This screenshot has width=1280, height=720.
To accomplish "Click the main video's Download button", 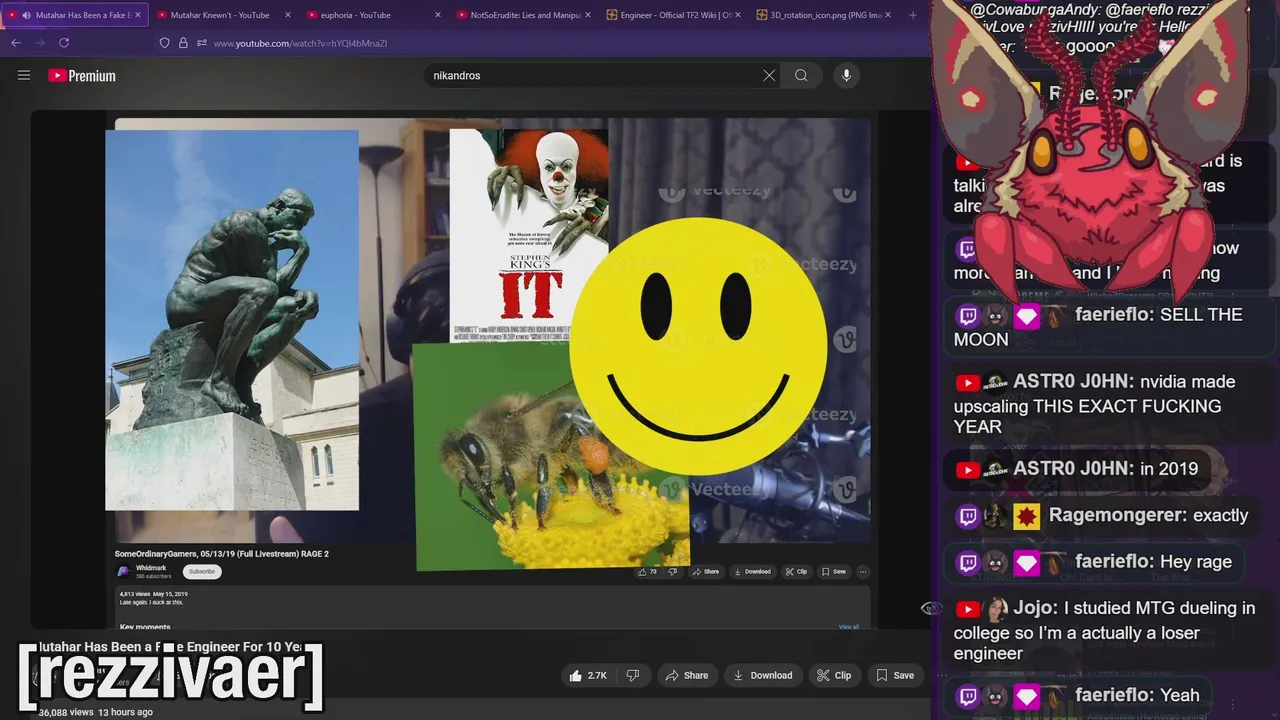I will tap(763, 676).
